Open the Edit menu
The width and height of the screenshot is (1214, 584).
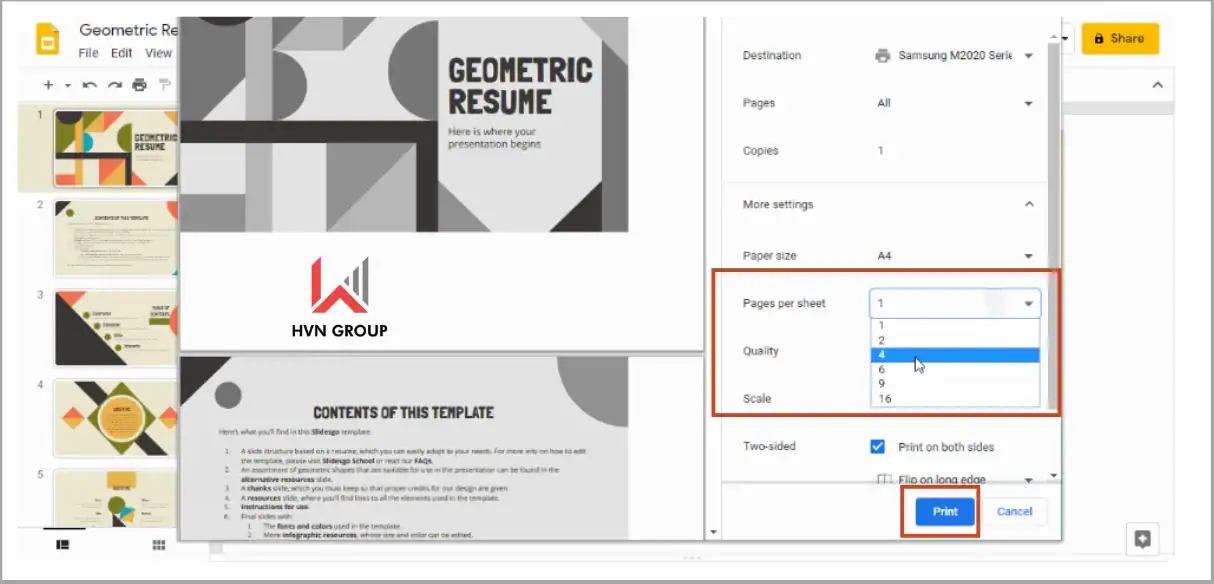(x=122, y=53)
